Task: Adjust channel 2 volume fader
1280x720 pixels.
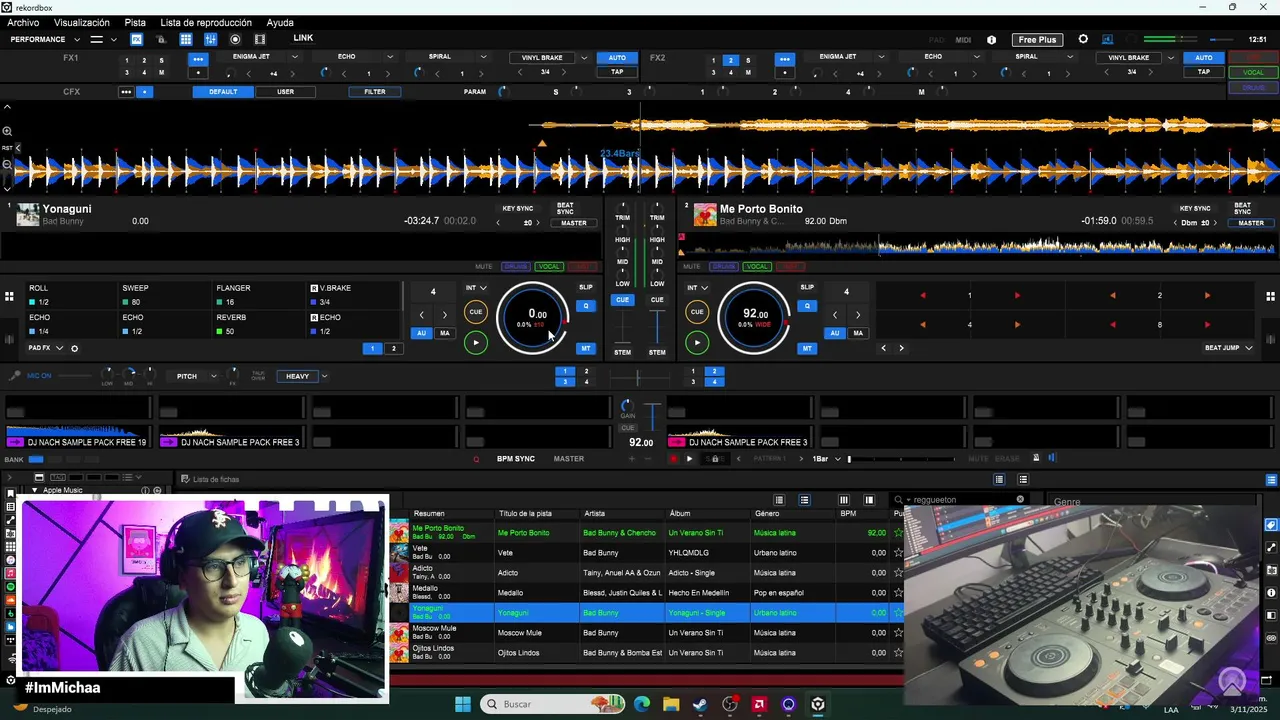Action: pos(657,326)
